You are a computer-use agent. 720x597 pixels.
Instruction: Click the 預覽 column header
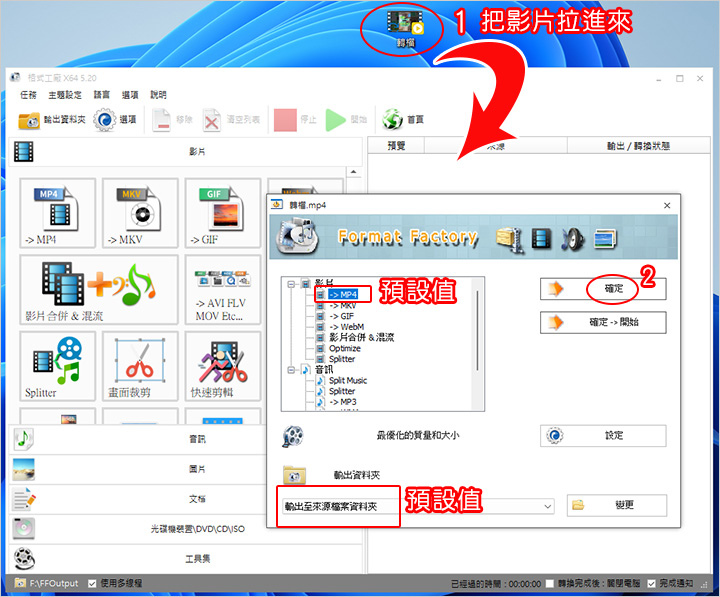pyautogui.click(x=396, y=146)
